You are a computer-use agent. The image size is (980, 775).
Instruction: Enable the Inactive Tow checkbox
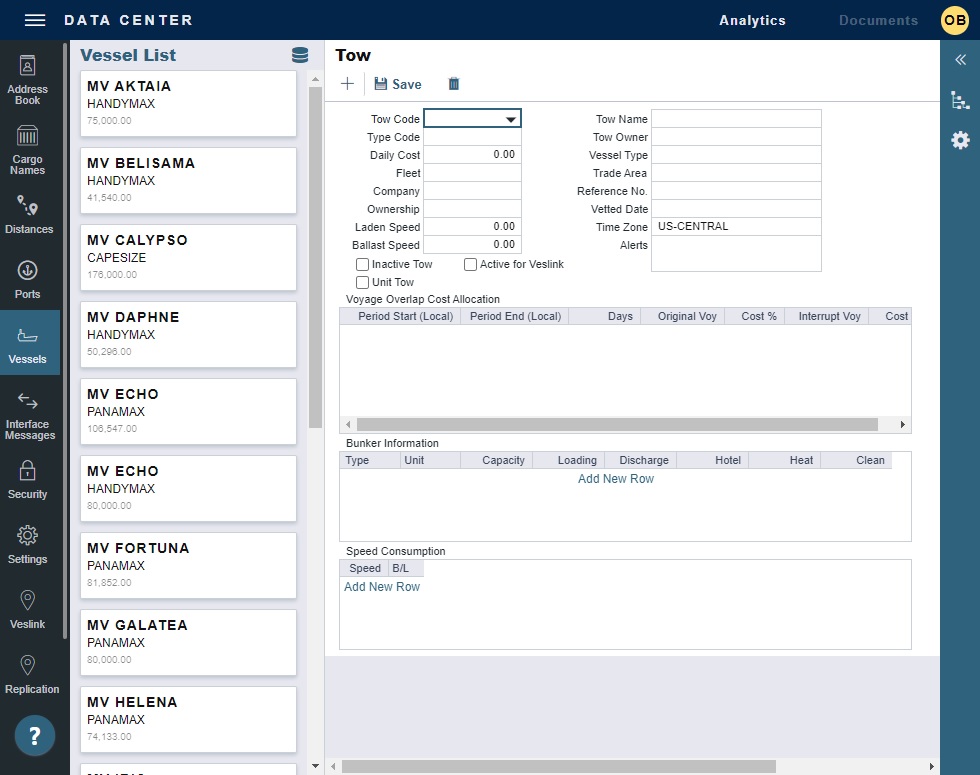click(x=363, y=264)
